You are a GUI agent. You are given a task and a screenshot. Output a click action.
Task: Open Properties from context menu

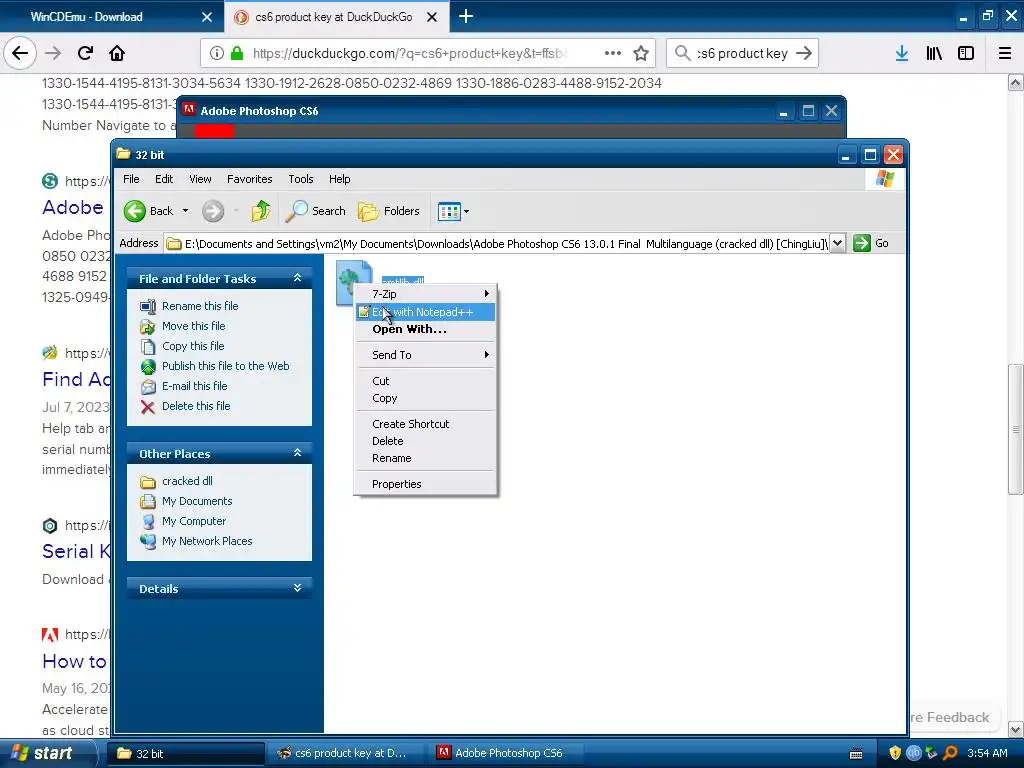click(x=426, y=484)
